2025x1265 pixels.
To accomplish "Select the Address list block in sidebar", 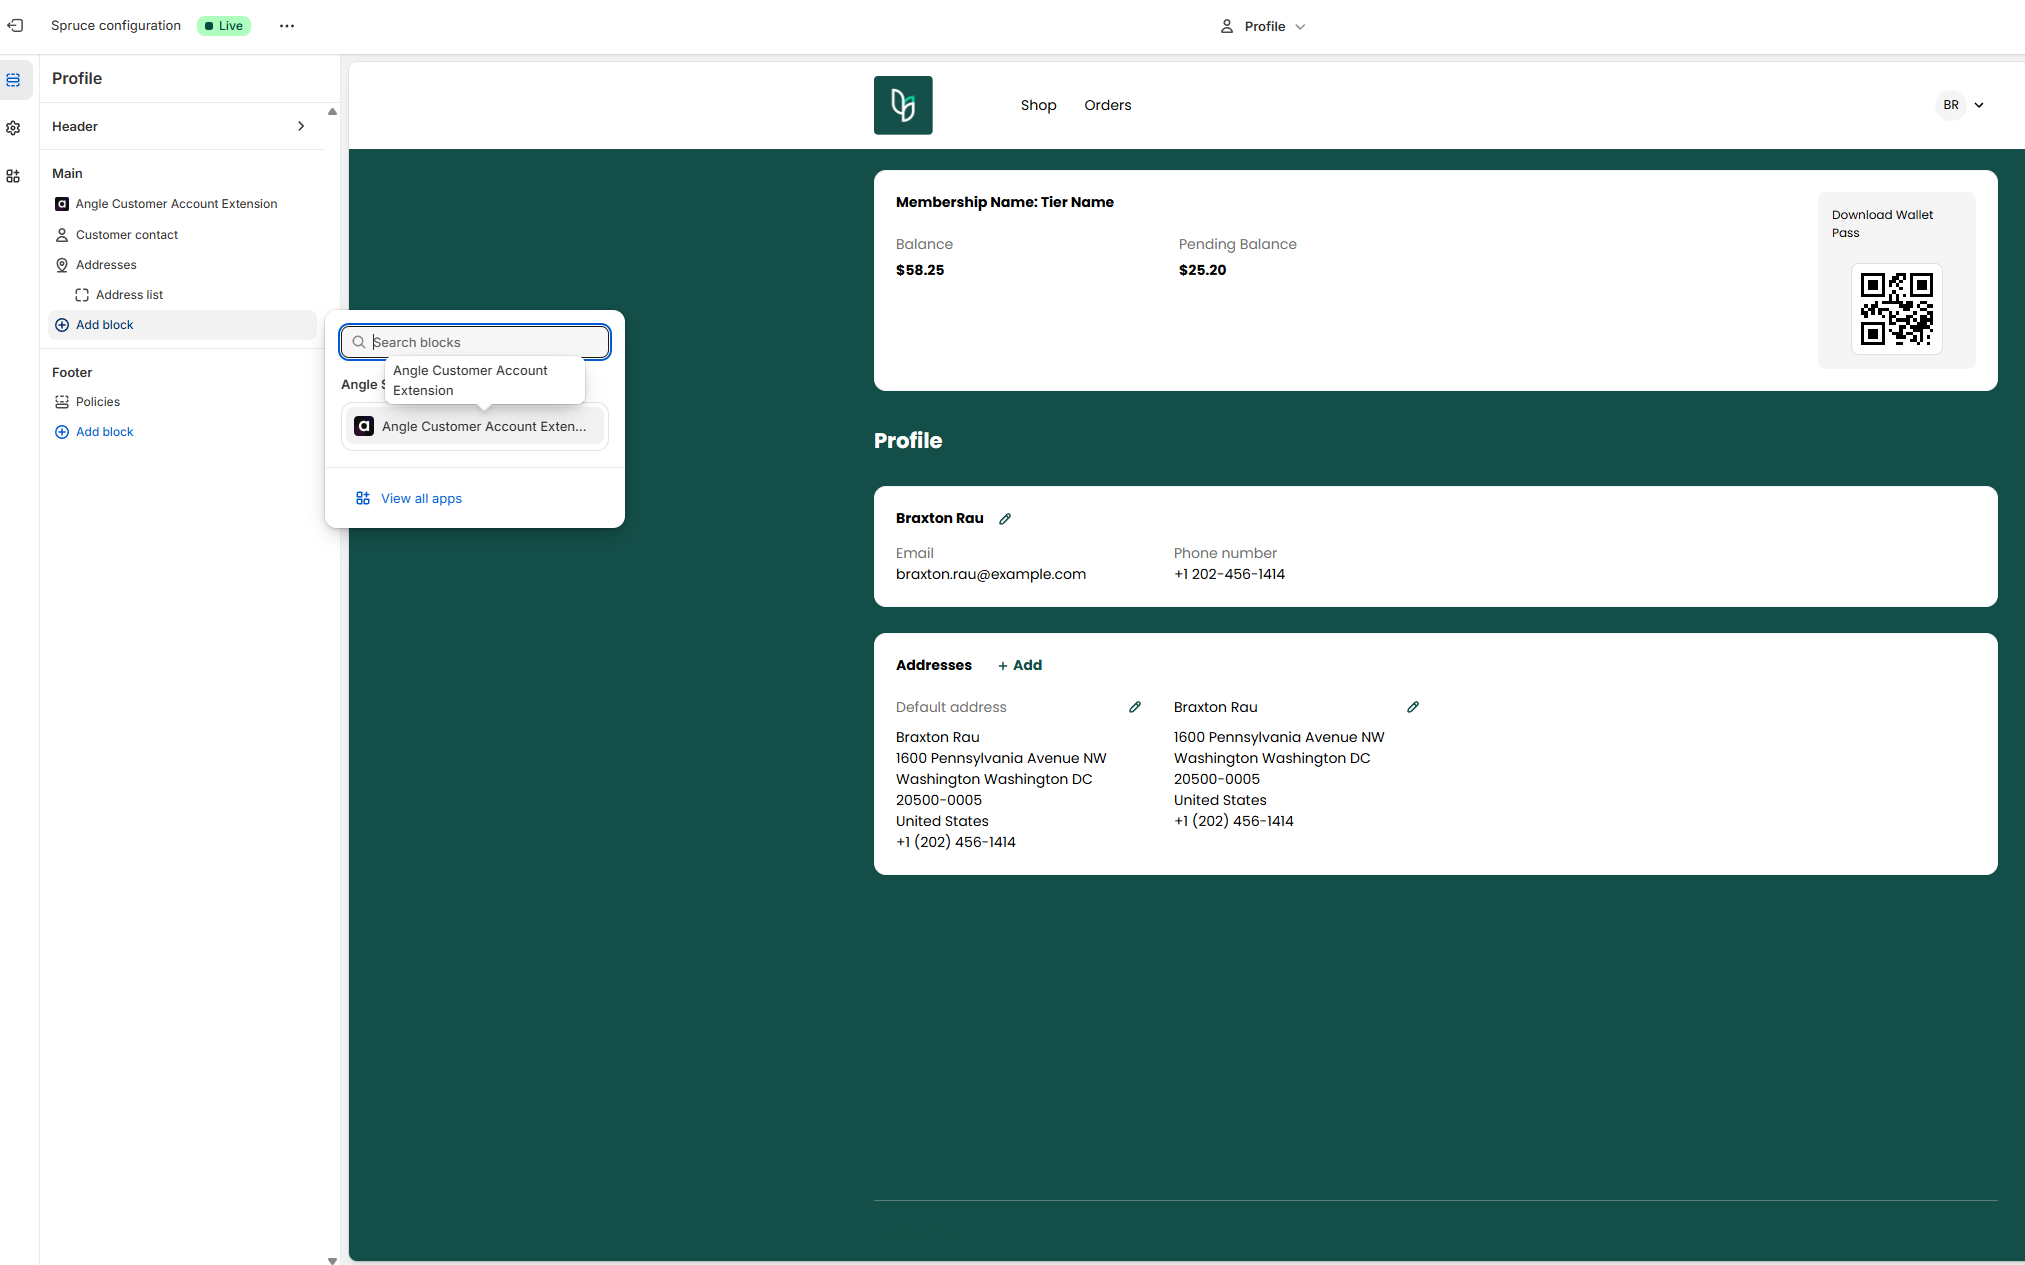I will pos(129,295).
